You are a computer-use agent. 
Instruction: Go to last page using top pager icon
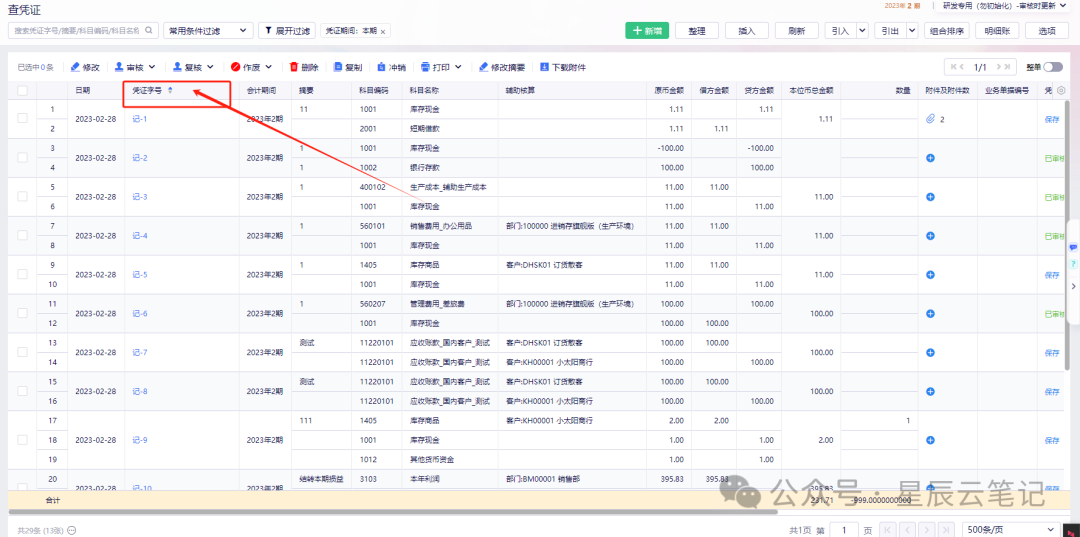1006,67
